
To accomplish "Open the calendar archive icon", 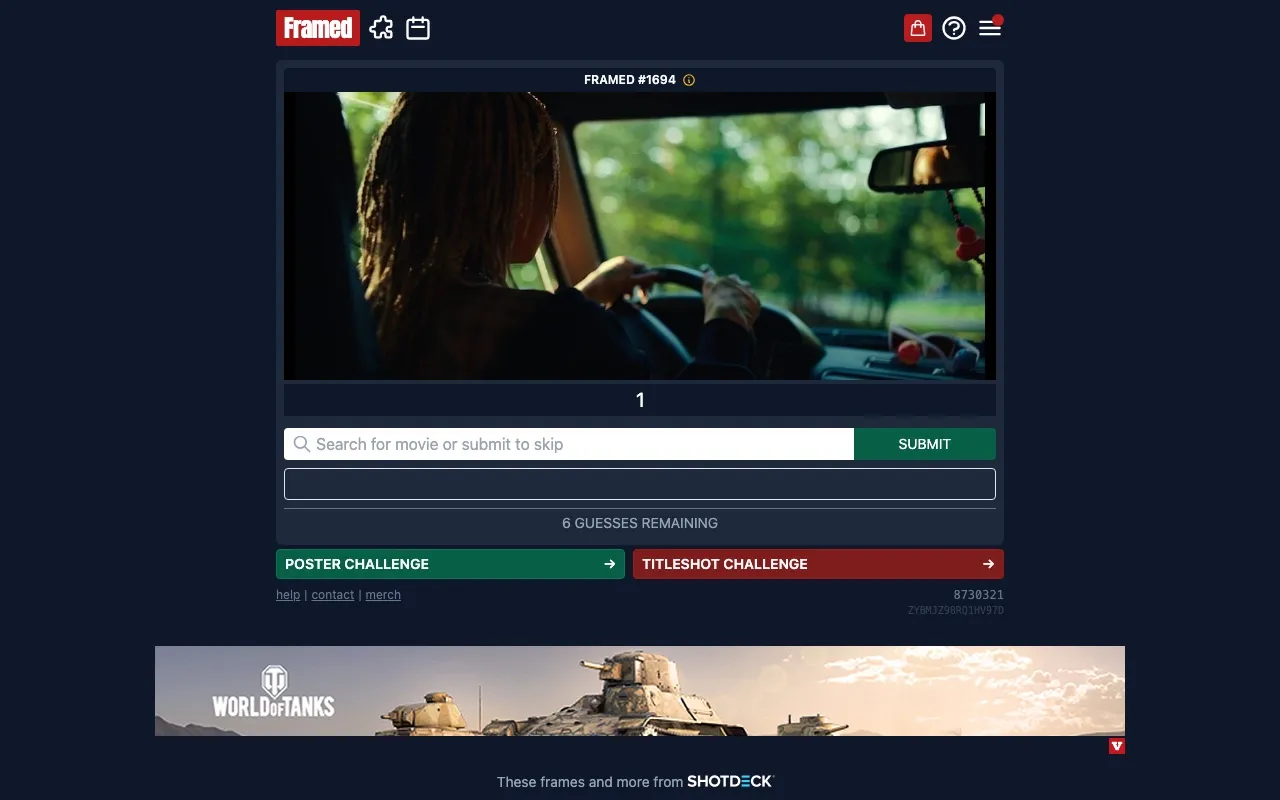I will click(x=418, y=28).
